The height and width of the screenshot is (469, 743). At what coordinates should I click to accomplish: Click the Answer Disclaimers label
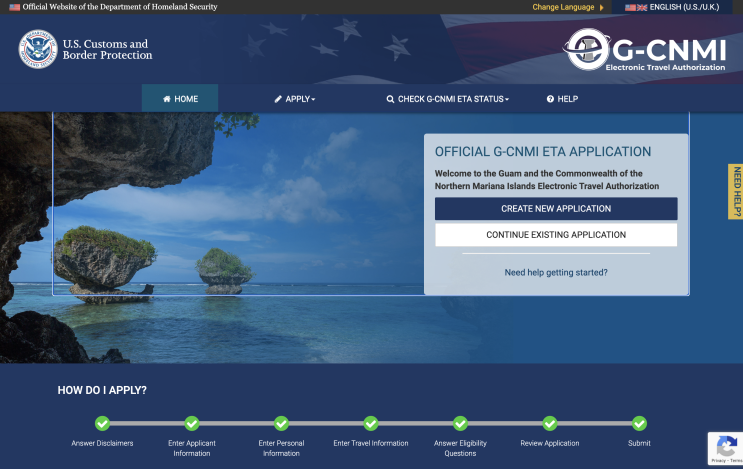click(102, 443)
